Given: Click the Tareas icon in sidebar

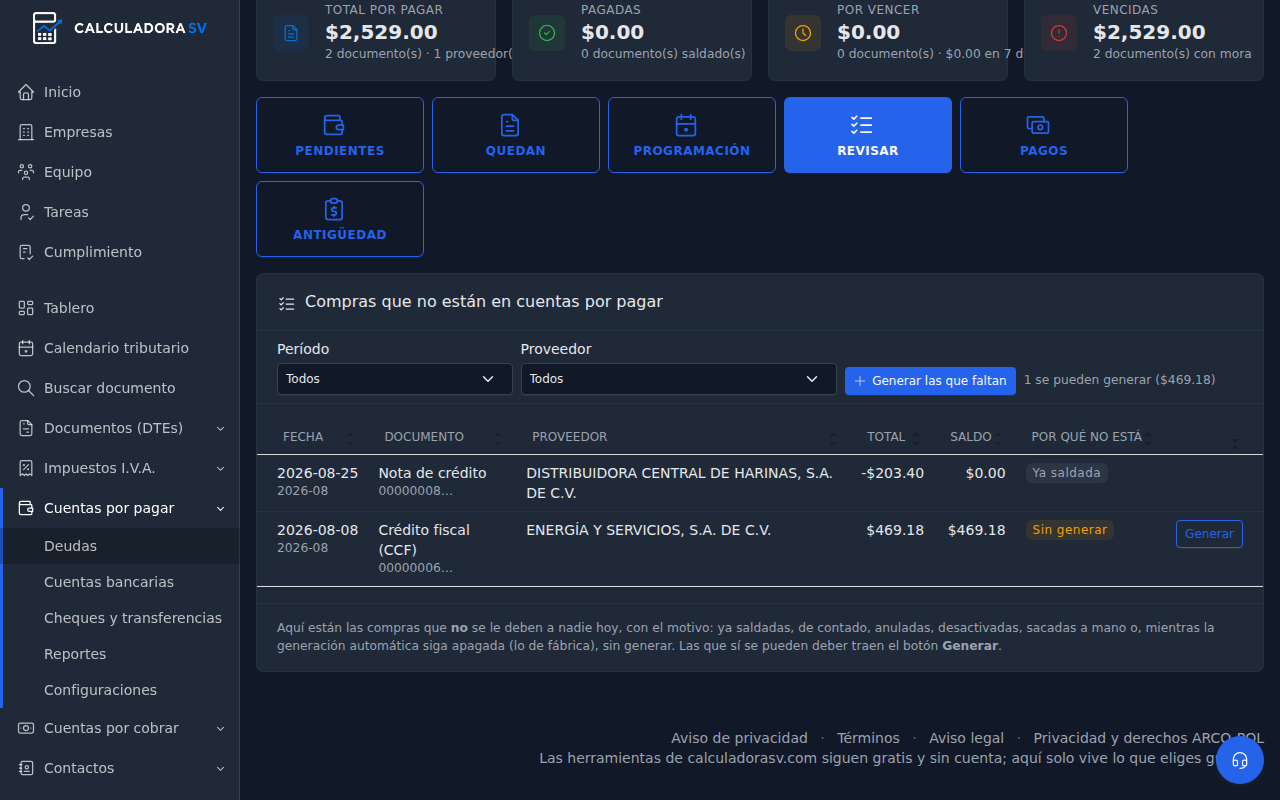Looking at the screenshot, I should [26, 212].
